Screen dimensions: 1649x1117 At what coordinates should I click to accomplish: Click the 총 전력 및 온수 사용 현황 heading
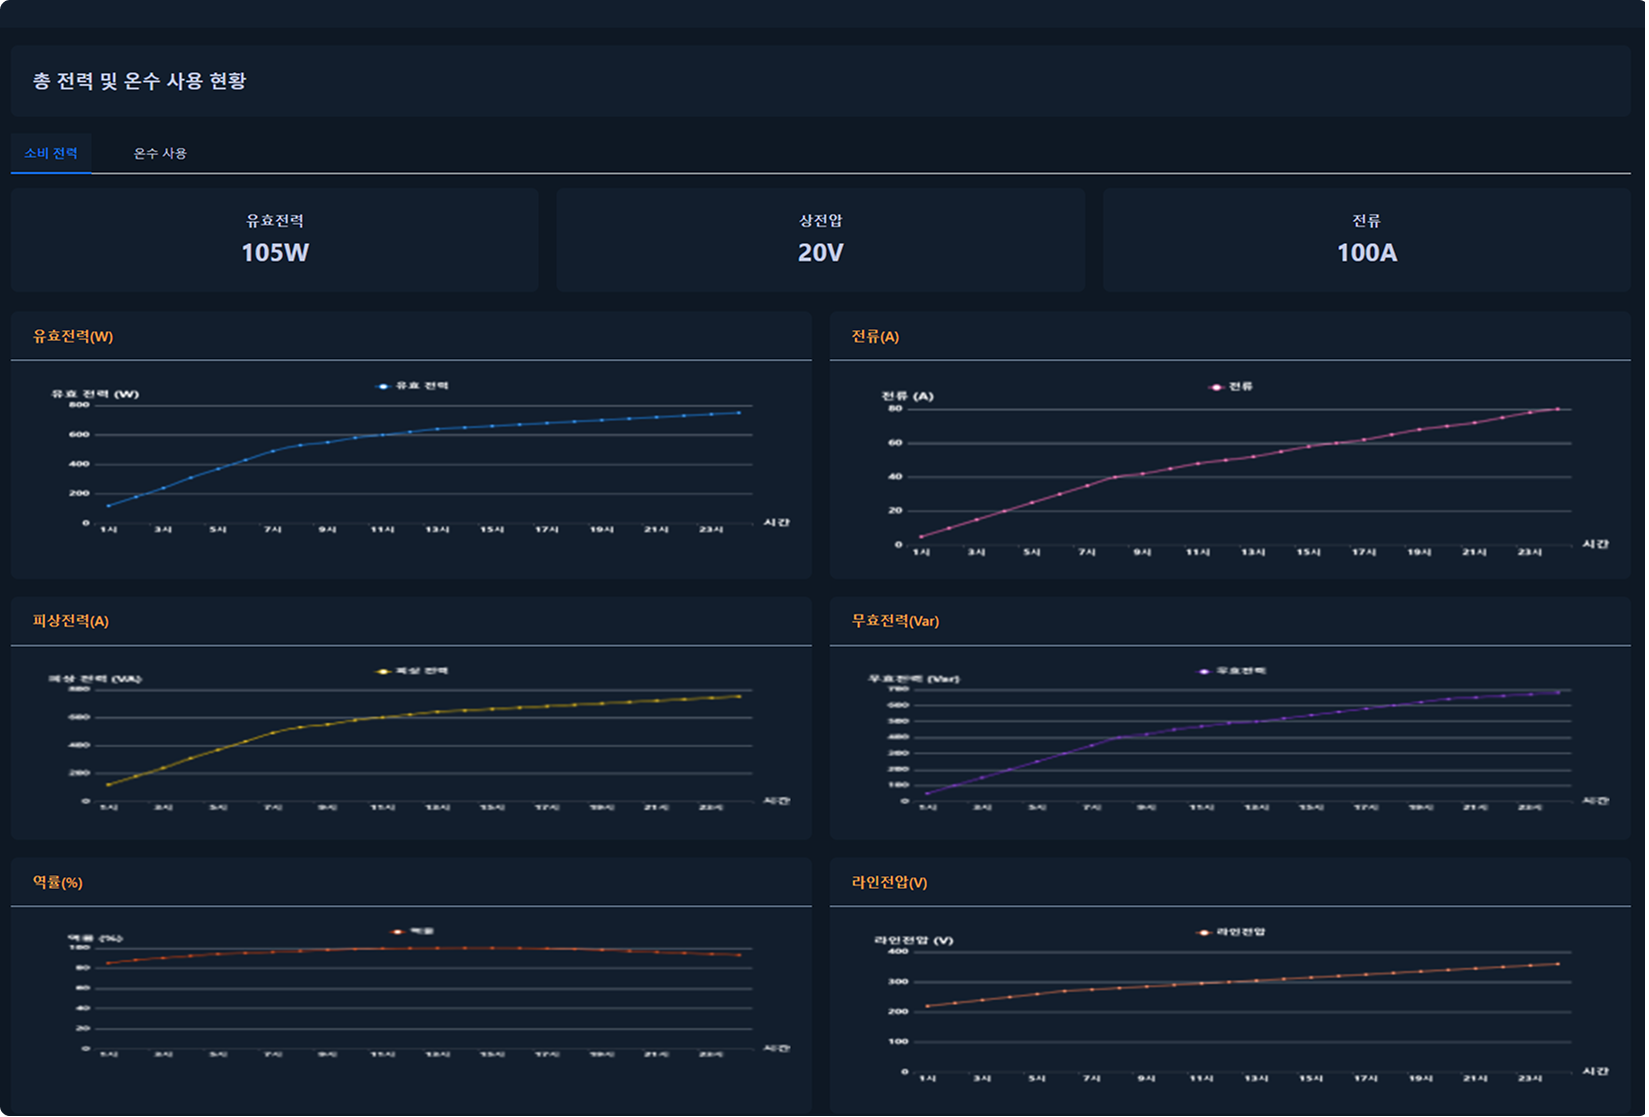point(139,81)
